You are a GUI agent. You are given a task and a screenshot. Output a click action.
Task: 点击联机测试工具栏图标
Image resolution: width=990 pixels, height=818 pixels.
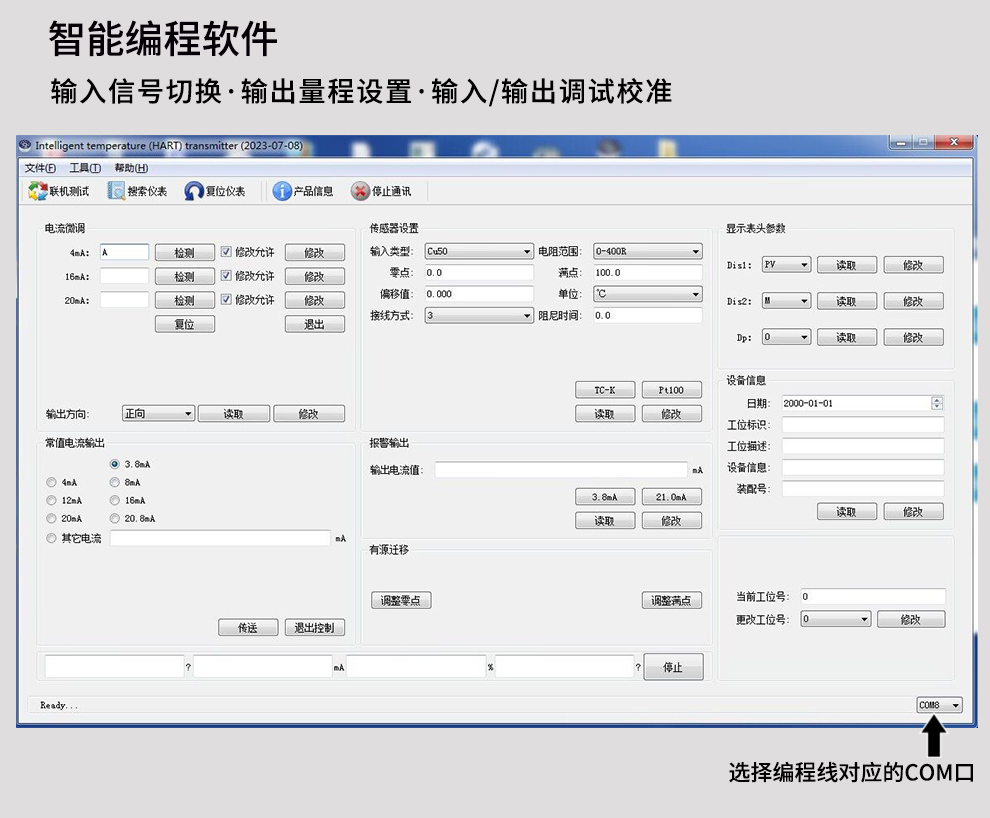(x=57, y=191)
